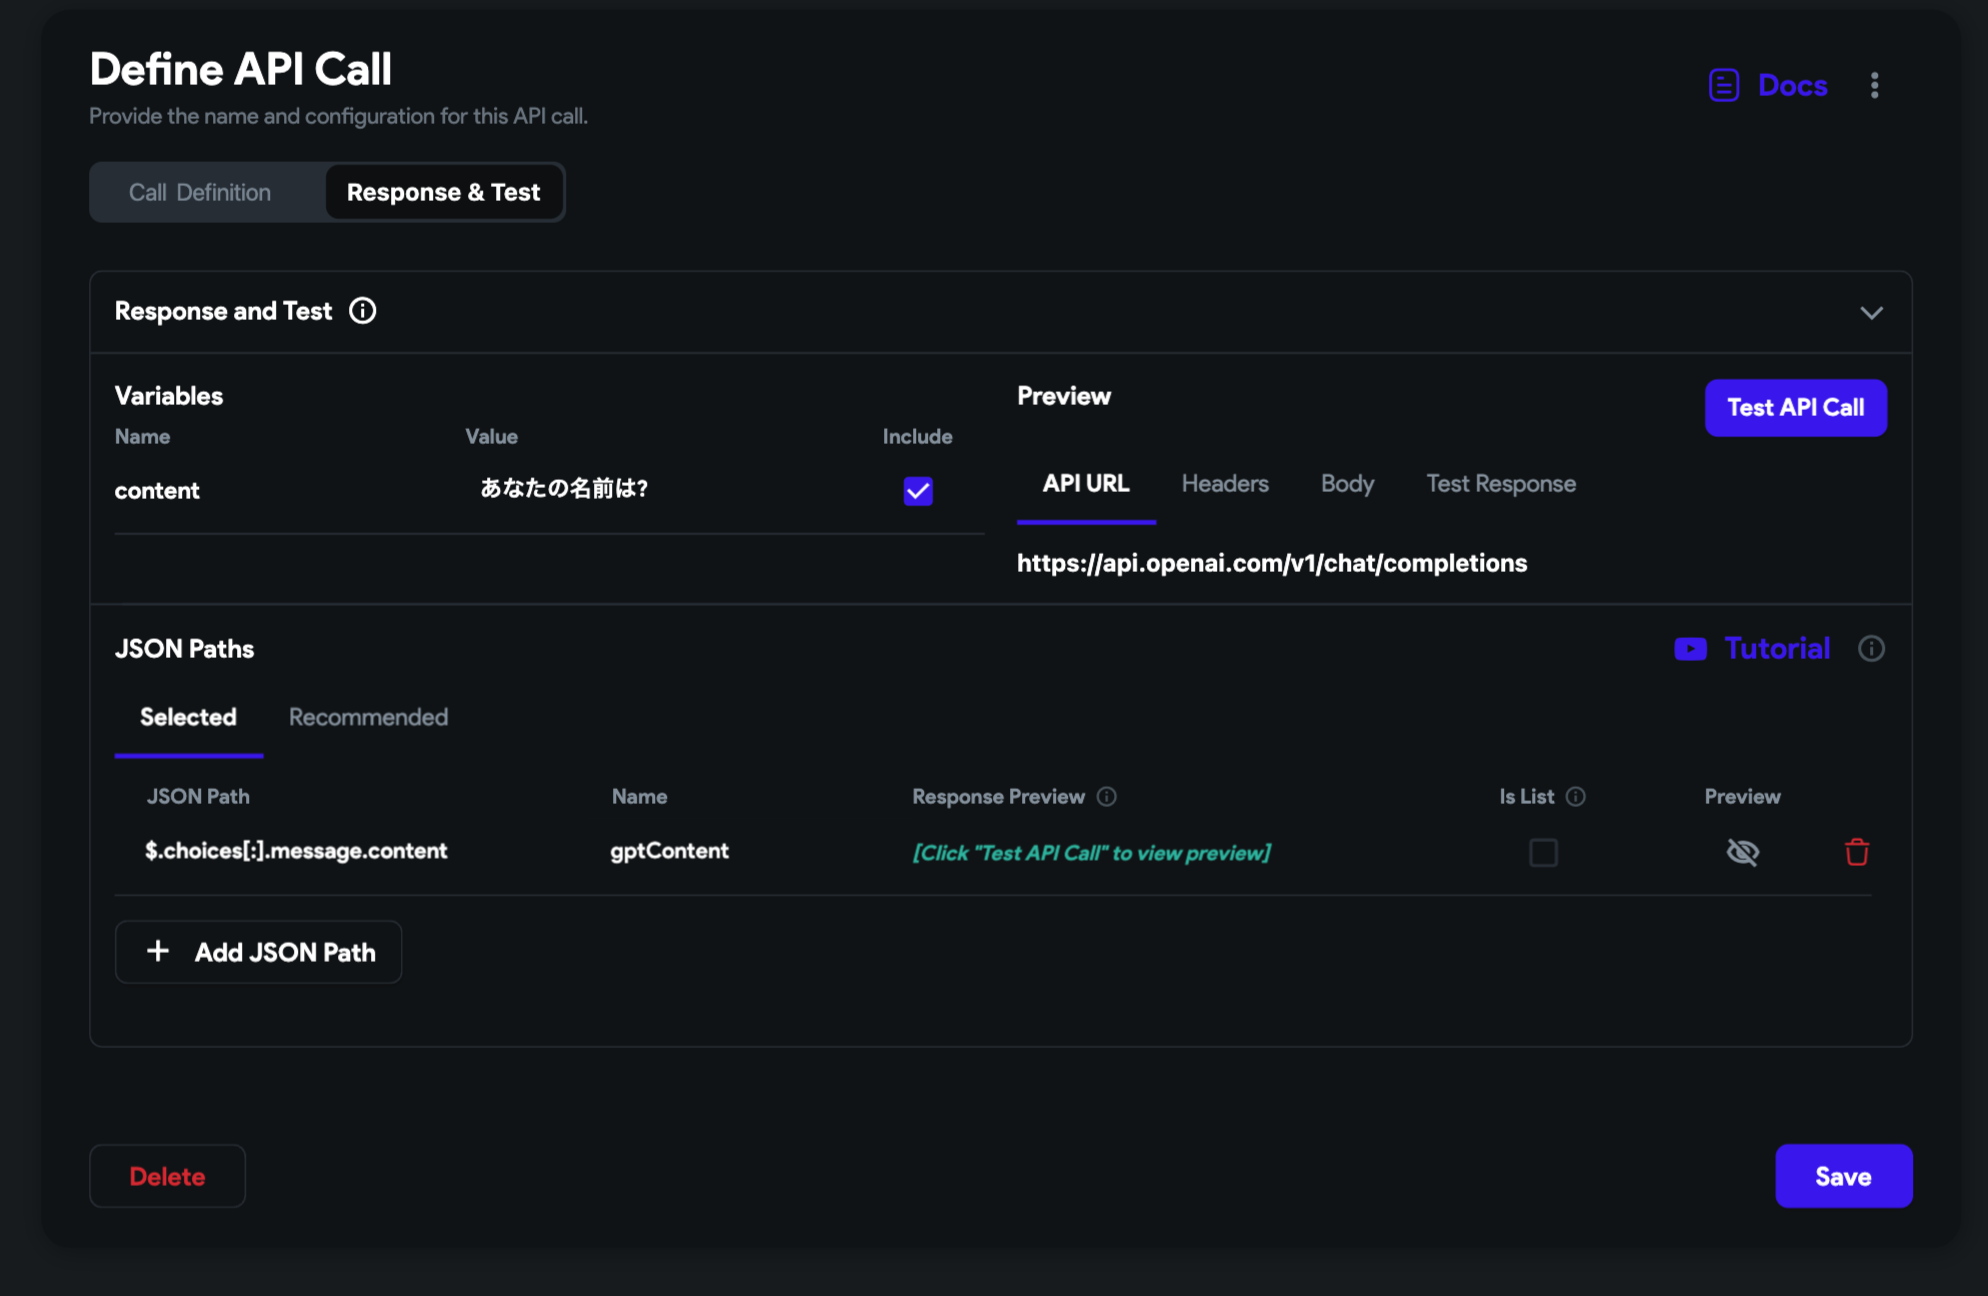Open the Test Response tab

pos(1500,484)
